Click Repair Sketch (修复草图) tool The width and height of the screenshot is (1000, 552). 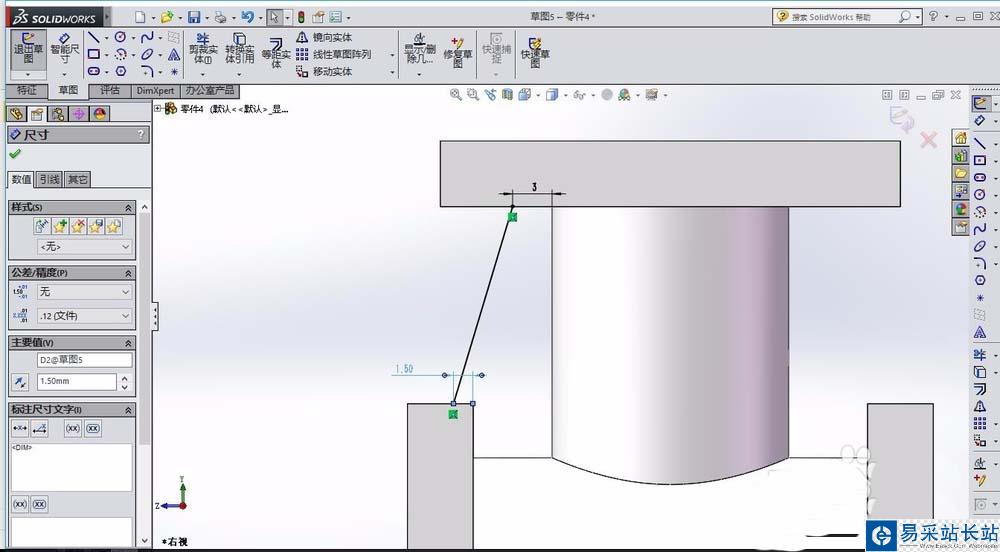pos(458,52)
